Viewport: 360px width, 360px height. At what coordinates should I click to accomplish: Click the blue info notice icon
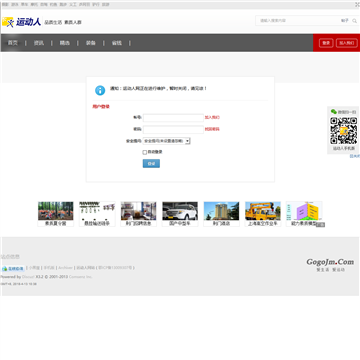coord(100,90)
